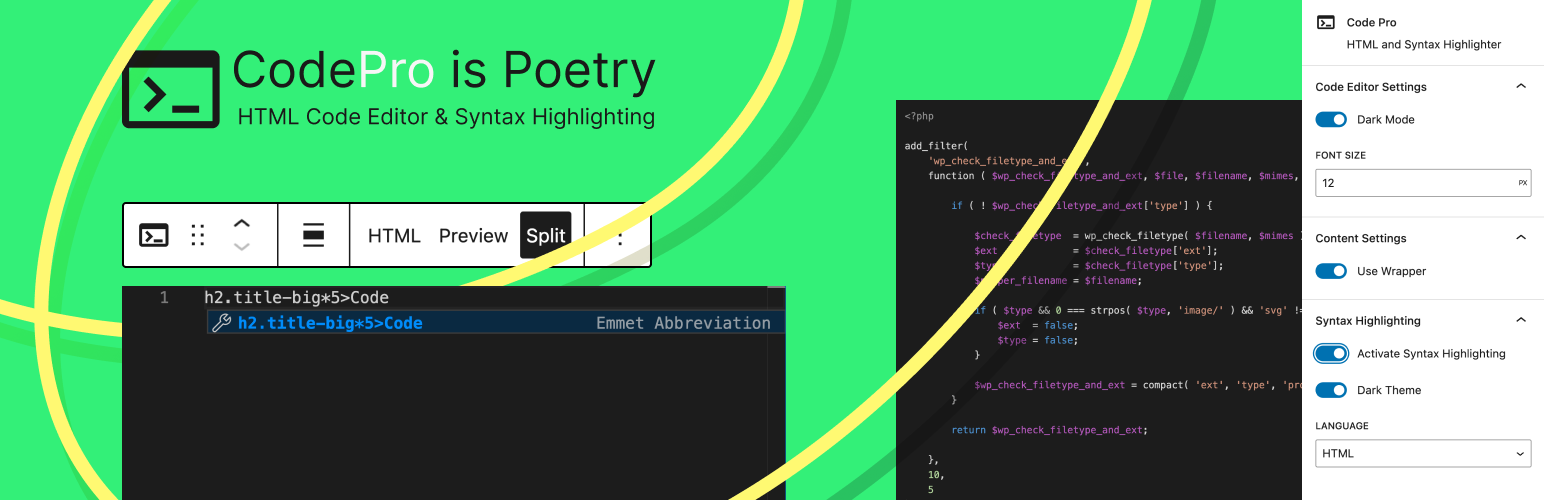Switch to the Preview view

[x=473, y=236]
